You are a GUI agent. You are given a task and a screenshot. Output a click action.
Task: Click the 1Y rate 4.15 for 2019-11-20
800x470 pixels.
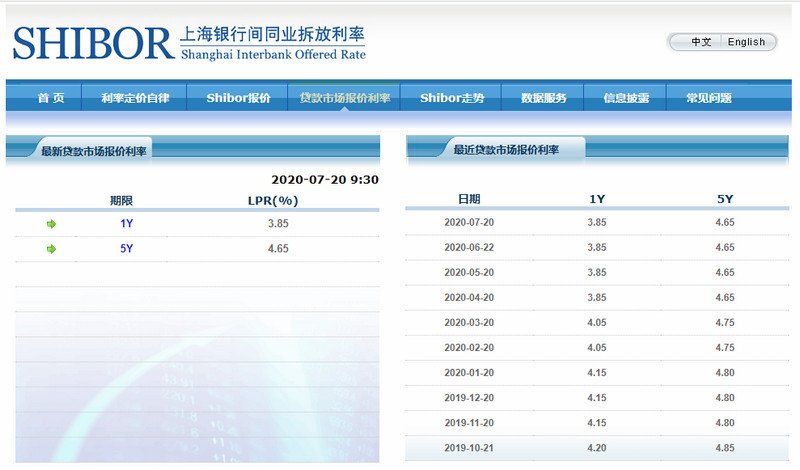click(x=597, y=423)
